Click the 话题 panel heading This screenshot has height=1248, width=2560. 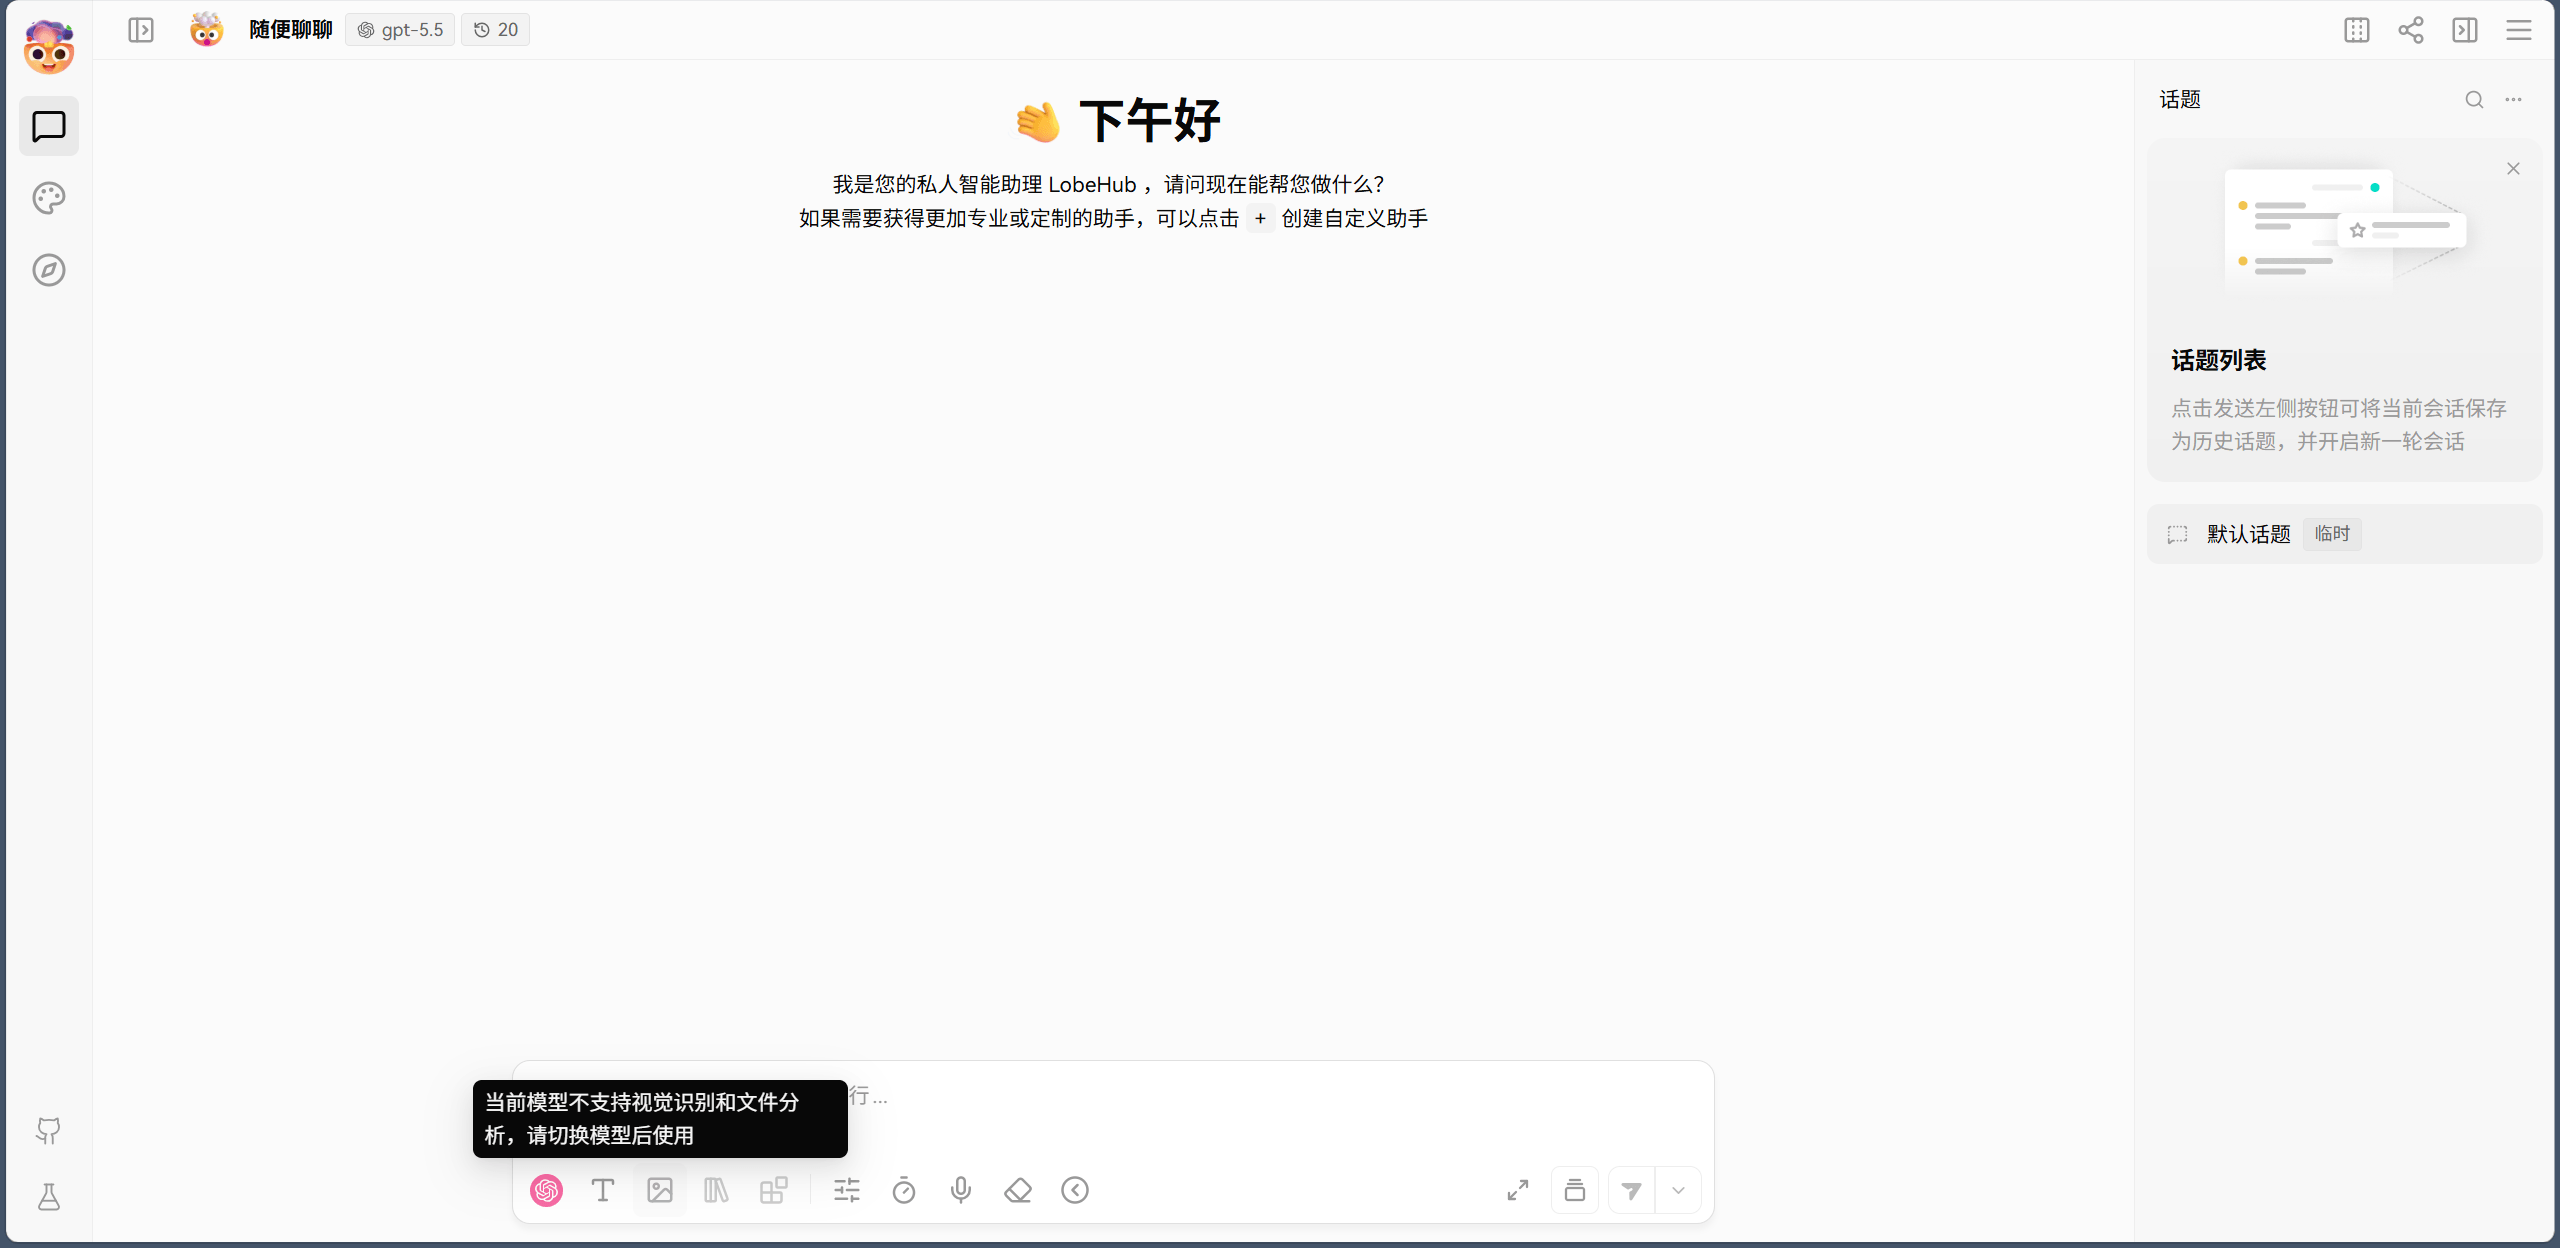pyautogui.click(x=2180, y=100)
